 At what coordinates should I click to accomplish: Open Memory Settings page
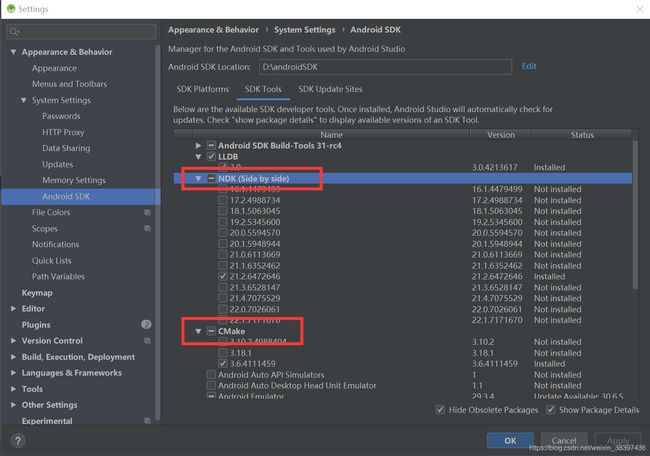(x=74, y=180)
